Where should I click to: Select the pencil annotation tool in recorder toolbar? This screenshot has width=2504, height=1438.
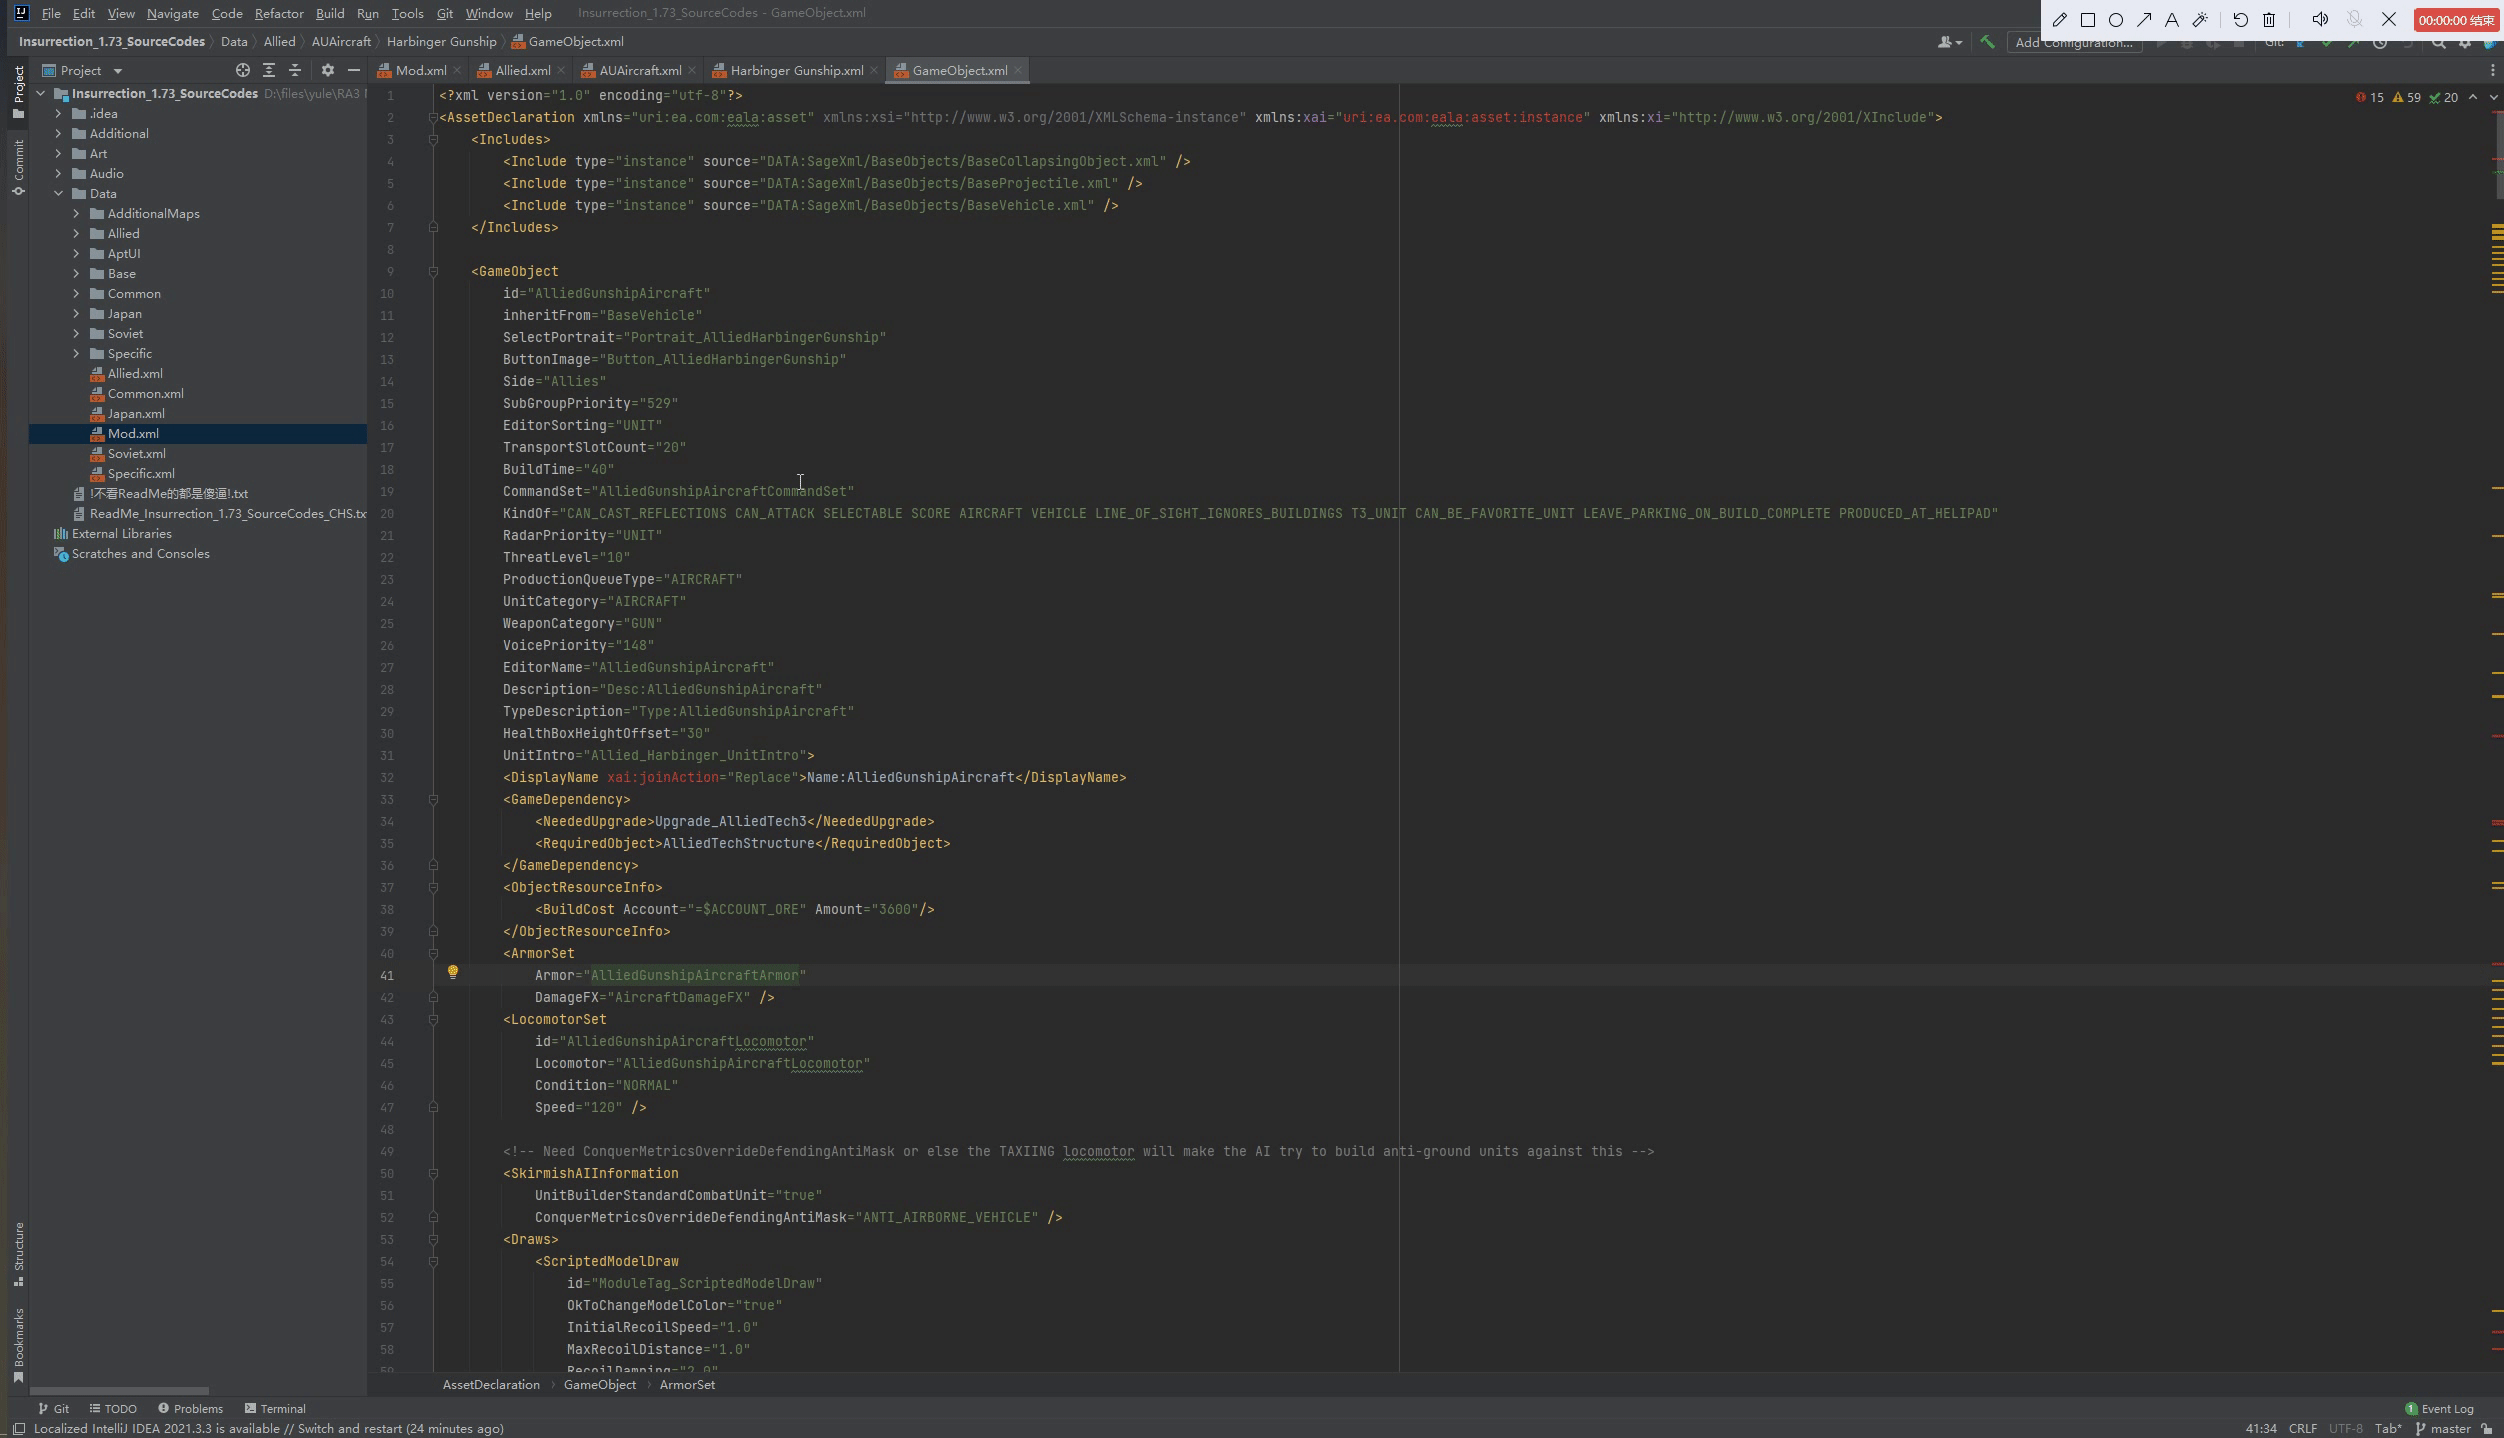point(2060,20)
